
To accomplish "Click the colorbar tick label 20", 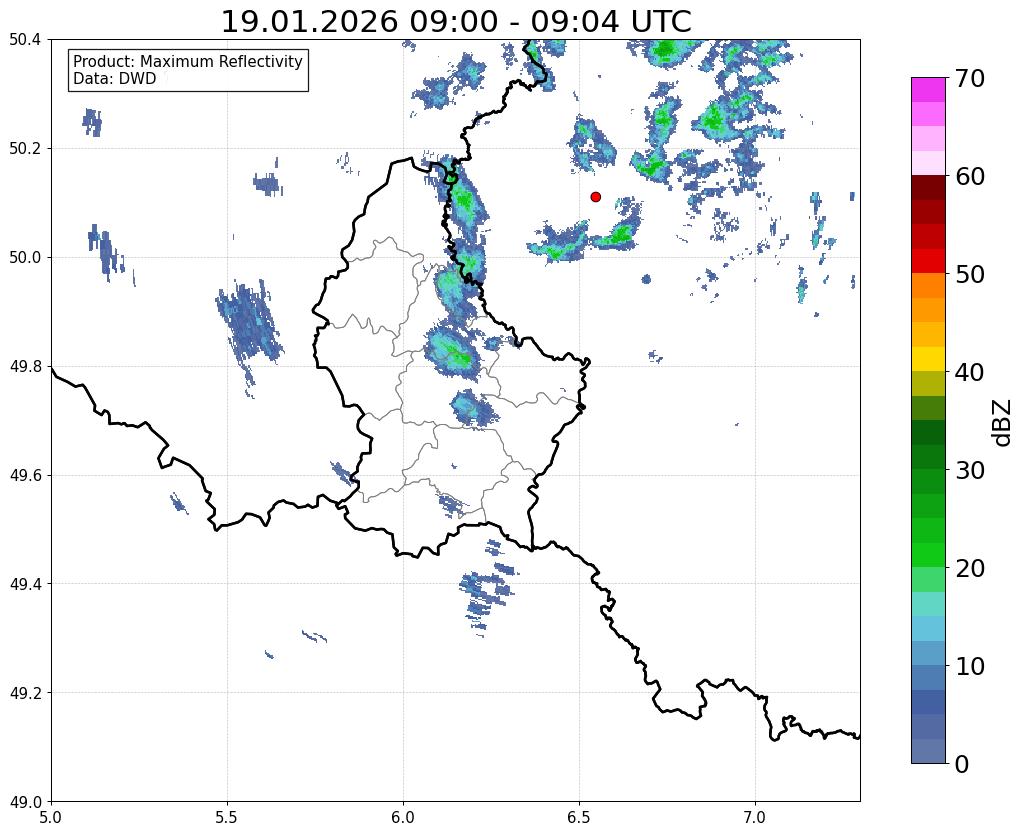I will pos(969,568).
